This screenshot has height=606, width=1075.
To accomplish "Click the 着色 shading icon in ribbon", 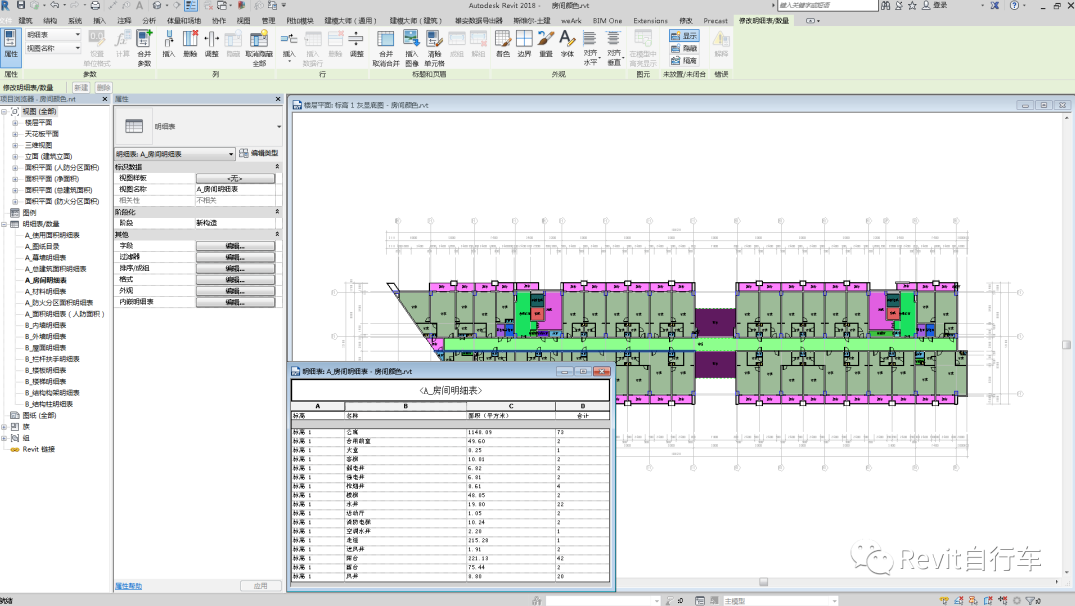I will (x=503, y=40).
